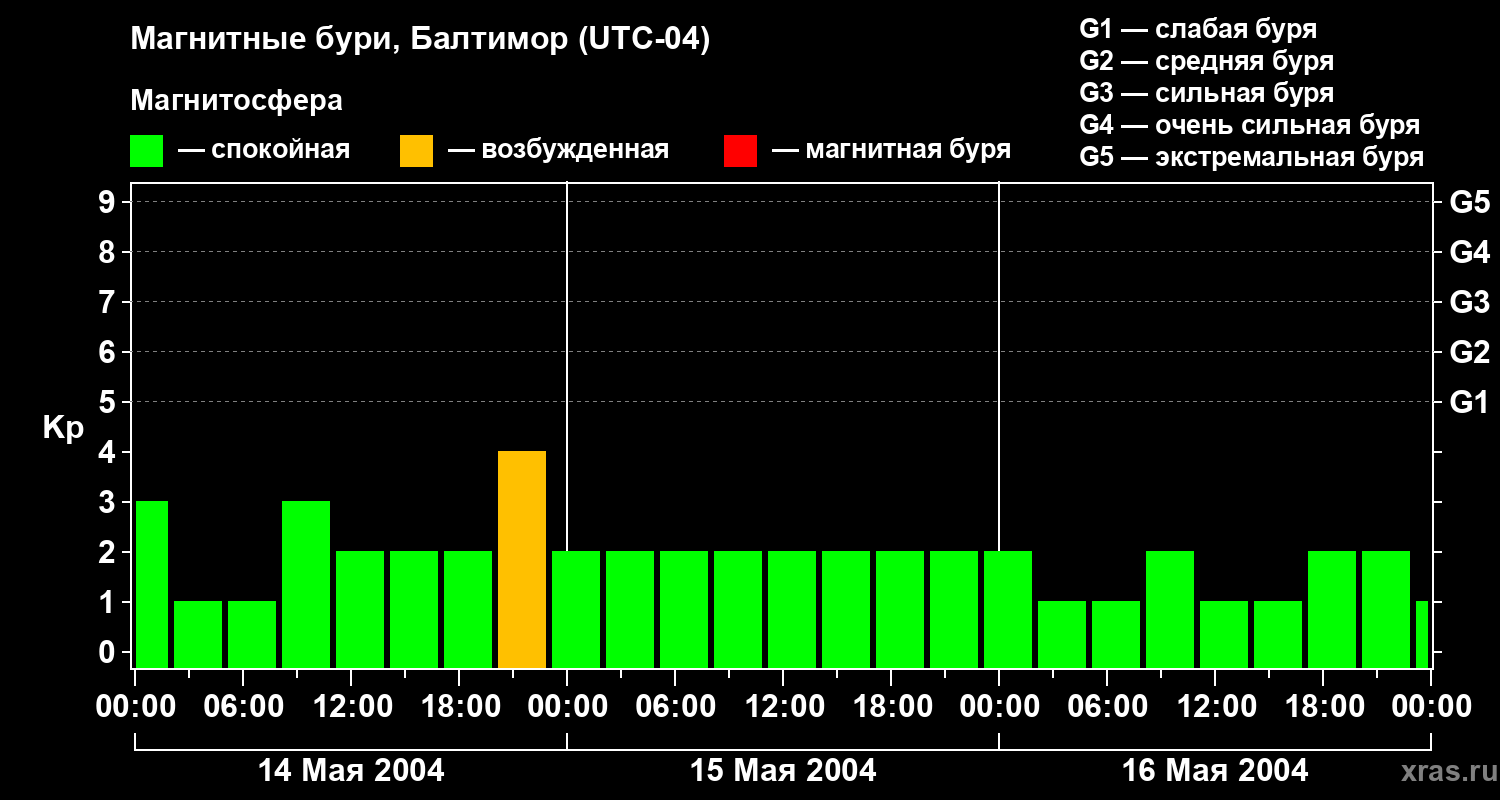Click 'G3 — сильная буря' legend text
The height and width of the screenshot is (800, 1500).
click(1206, 93)
